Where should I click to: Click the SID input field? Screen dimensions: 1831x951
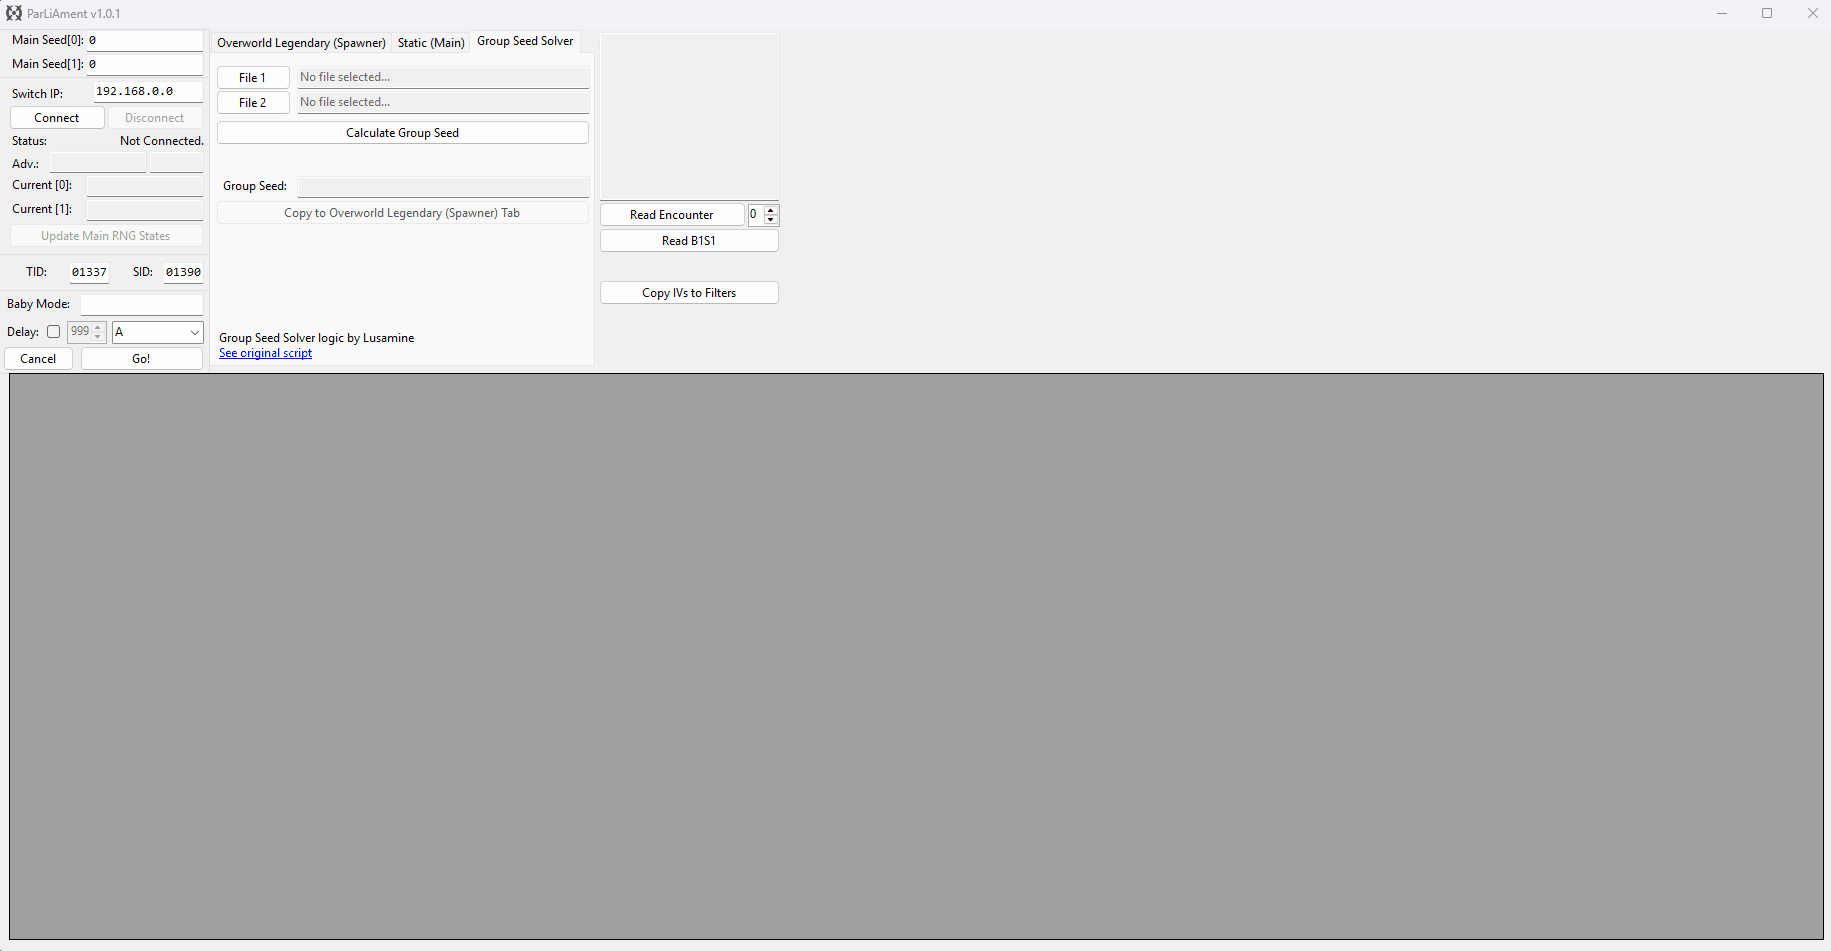point(183,272)
